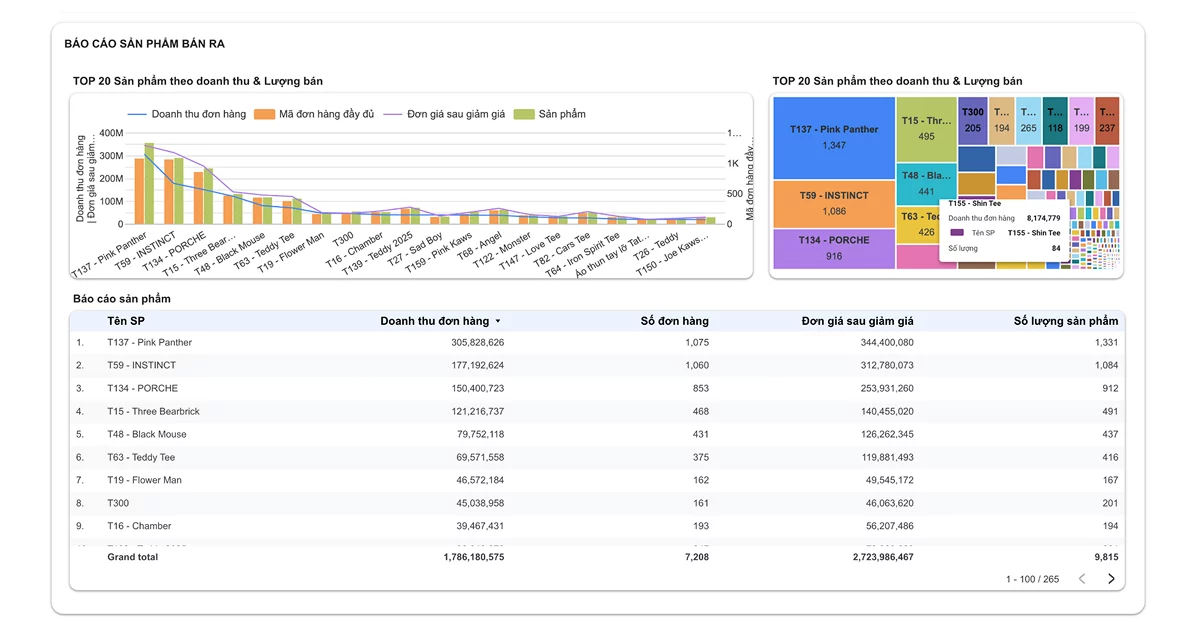This screenshot has height=640, width=1200.
Task: Select the T19 - Flower Man table row
Action: coord(597,480)
